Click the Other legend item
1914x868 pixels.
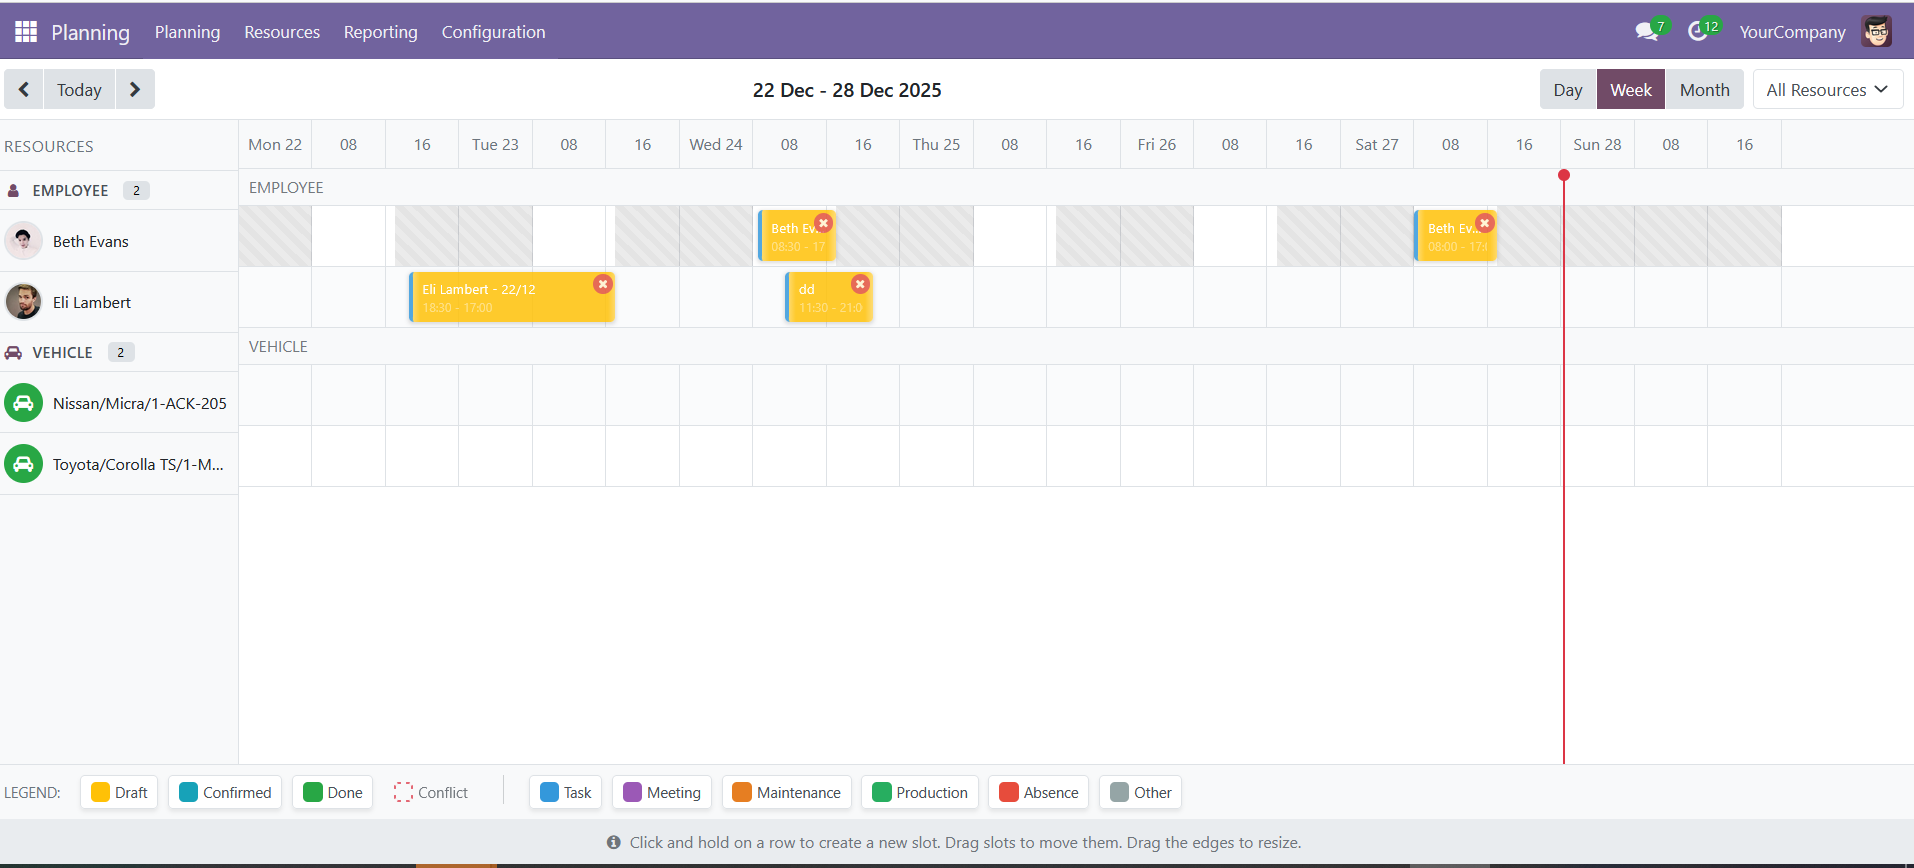pos(1141,792)
